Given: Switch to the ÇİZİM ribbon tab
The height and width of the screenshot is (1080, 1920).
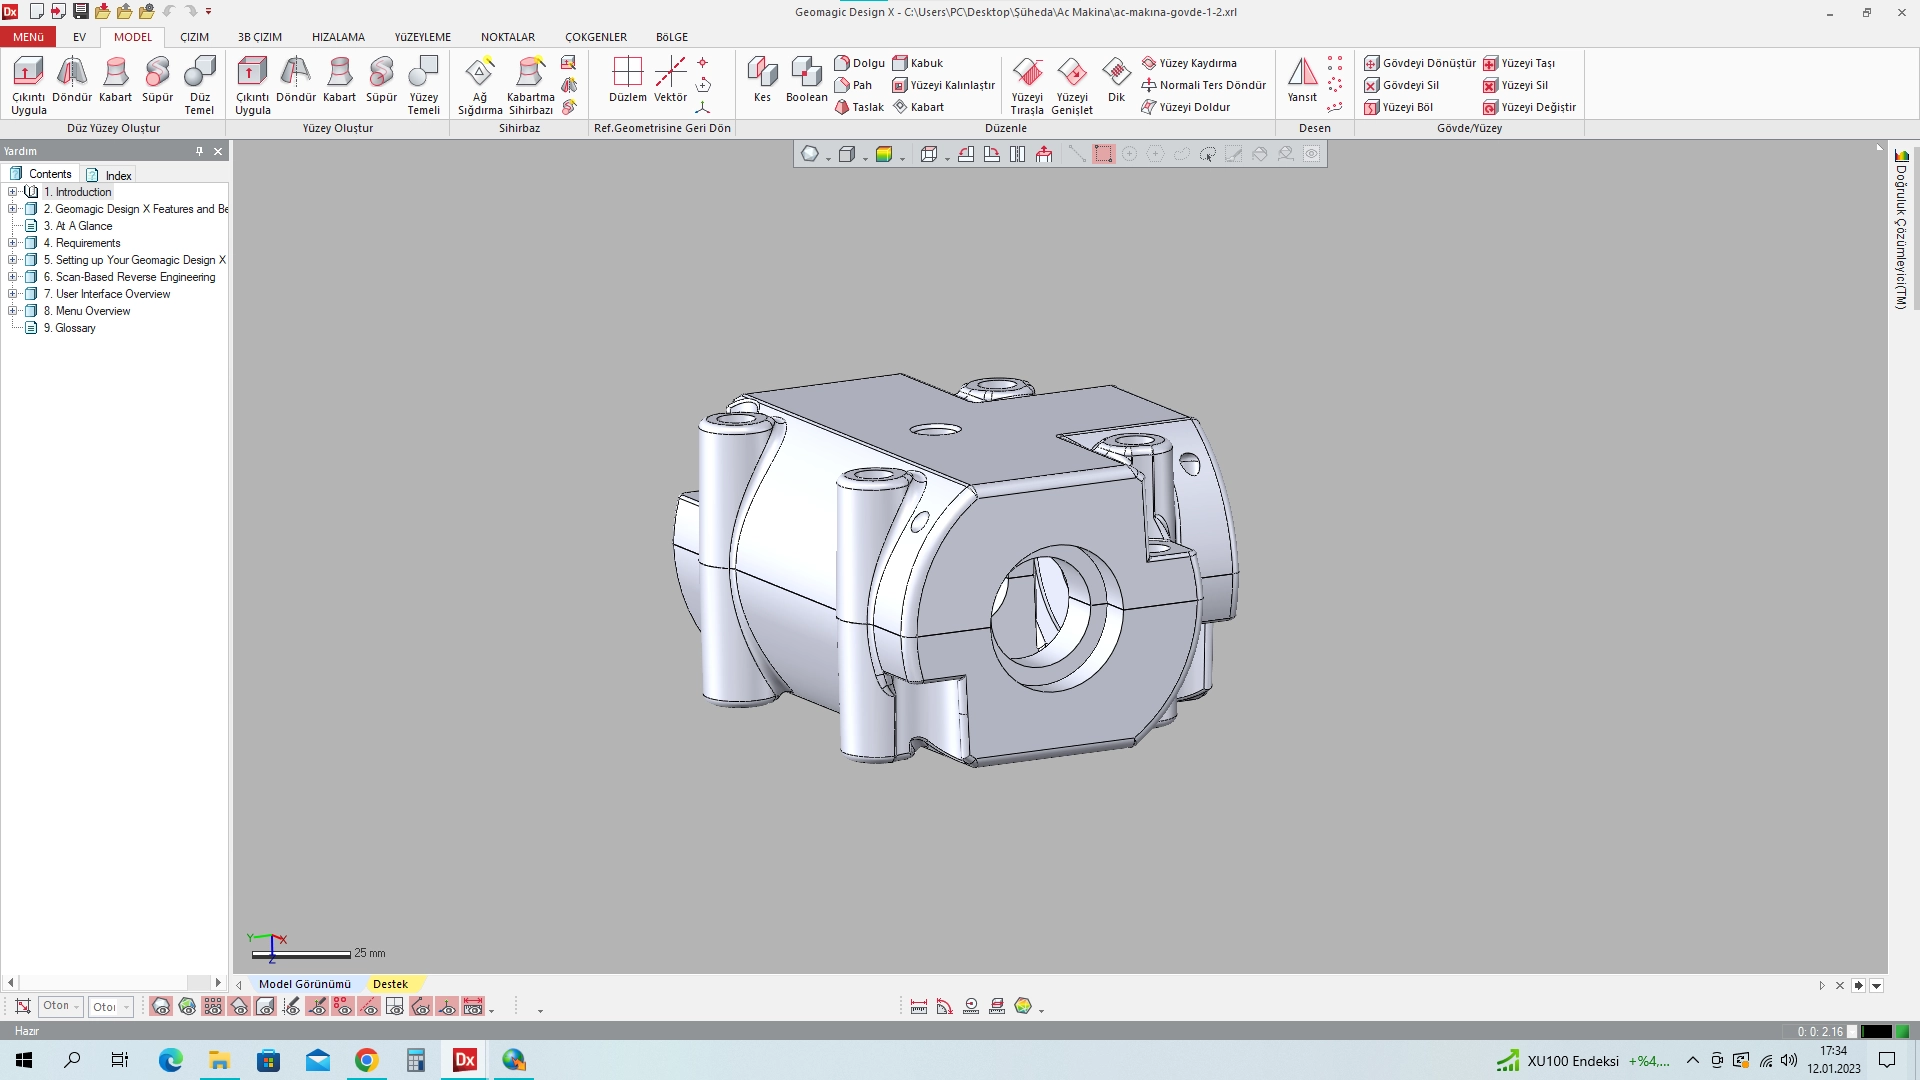Looking at the screenshot, I should [194, 37].
